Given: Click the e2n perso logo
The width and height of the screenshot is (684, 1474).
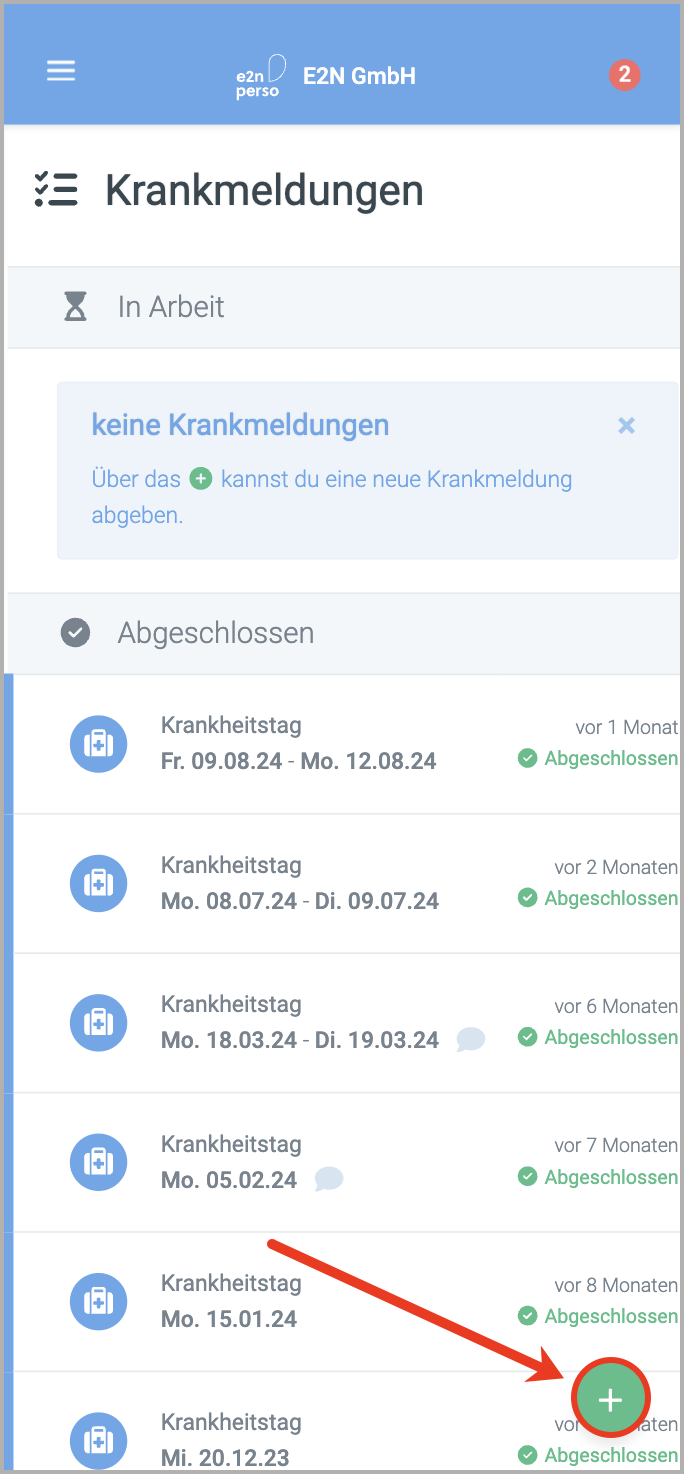Looking at the screenshot, I should [258, 74].
